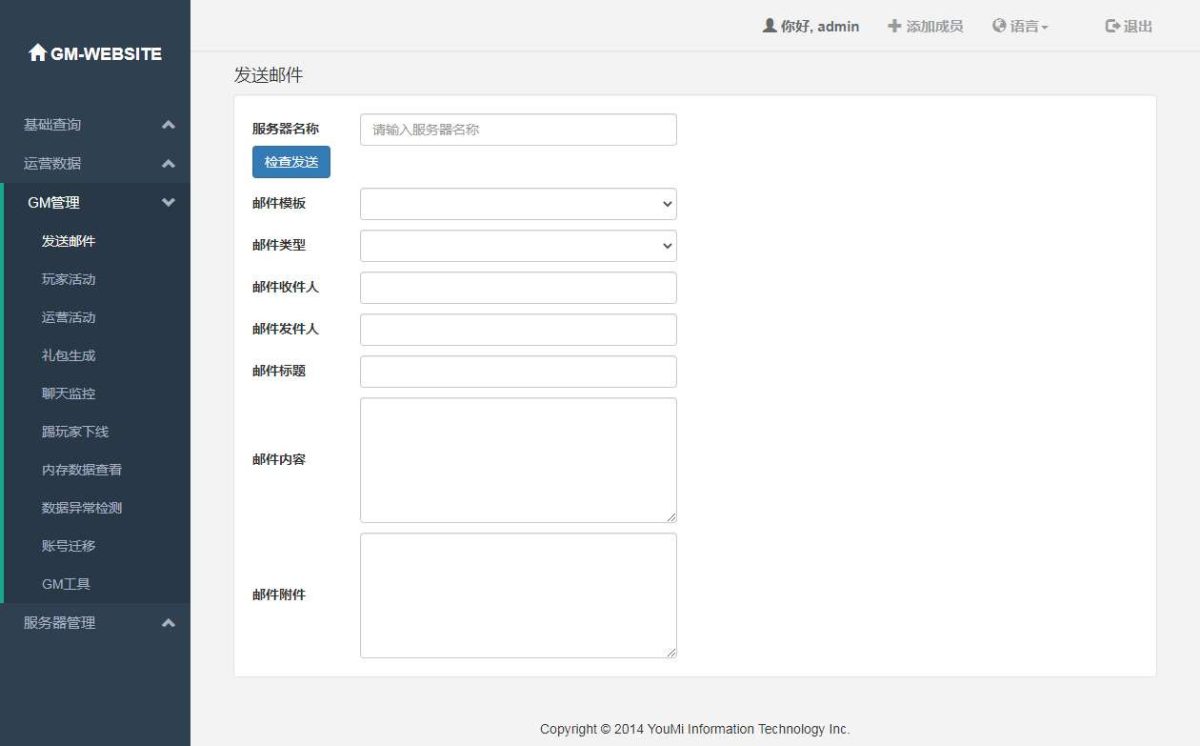Image resolution: width=1200 pixels, height=746 pixels.
Task: Click the 退出 link
Action: (x=1129, y=26)
